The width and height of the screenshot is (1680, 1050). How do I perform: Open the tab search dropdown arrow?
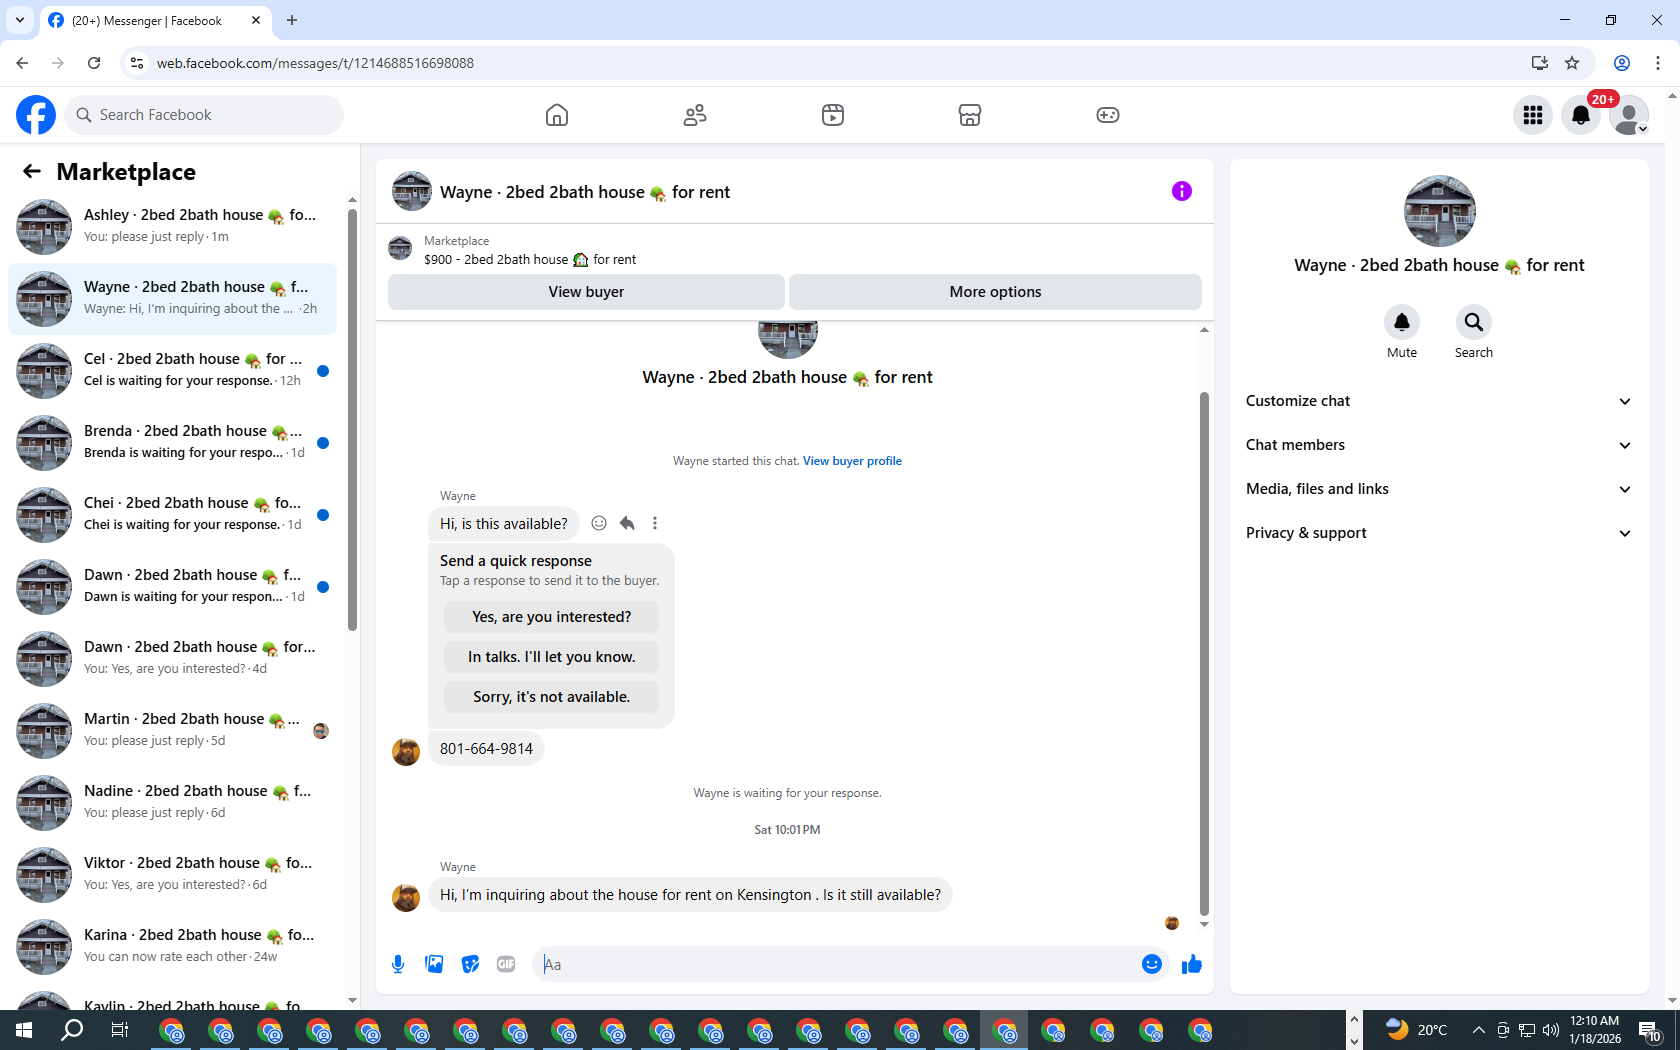20,20
